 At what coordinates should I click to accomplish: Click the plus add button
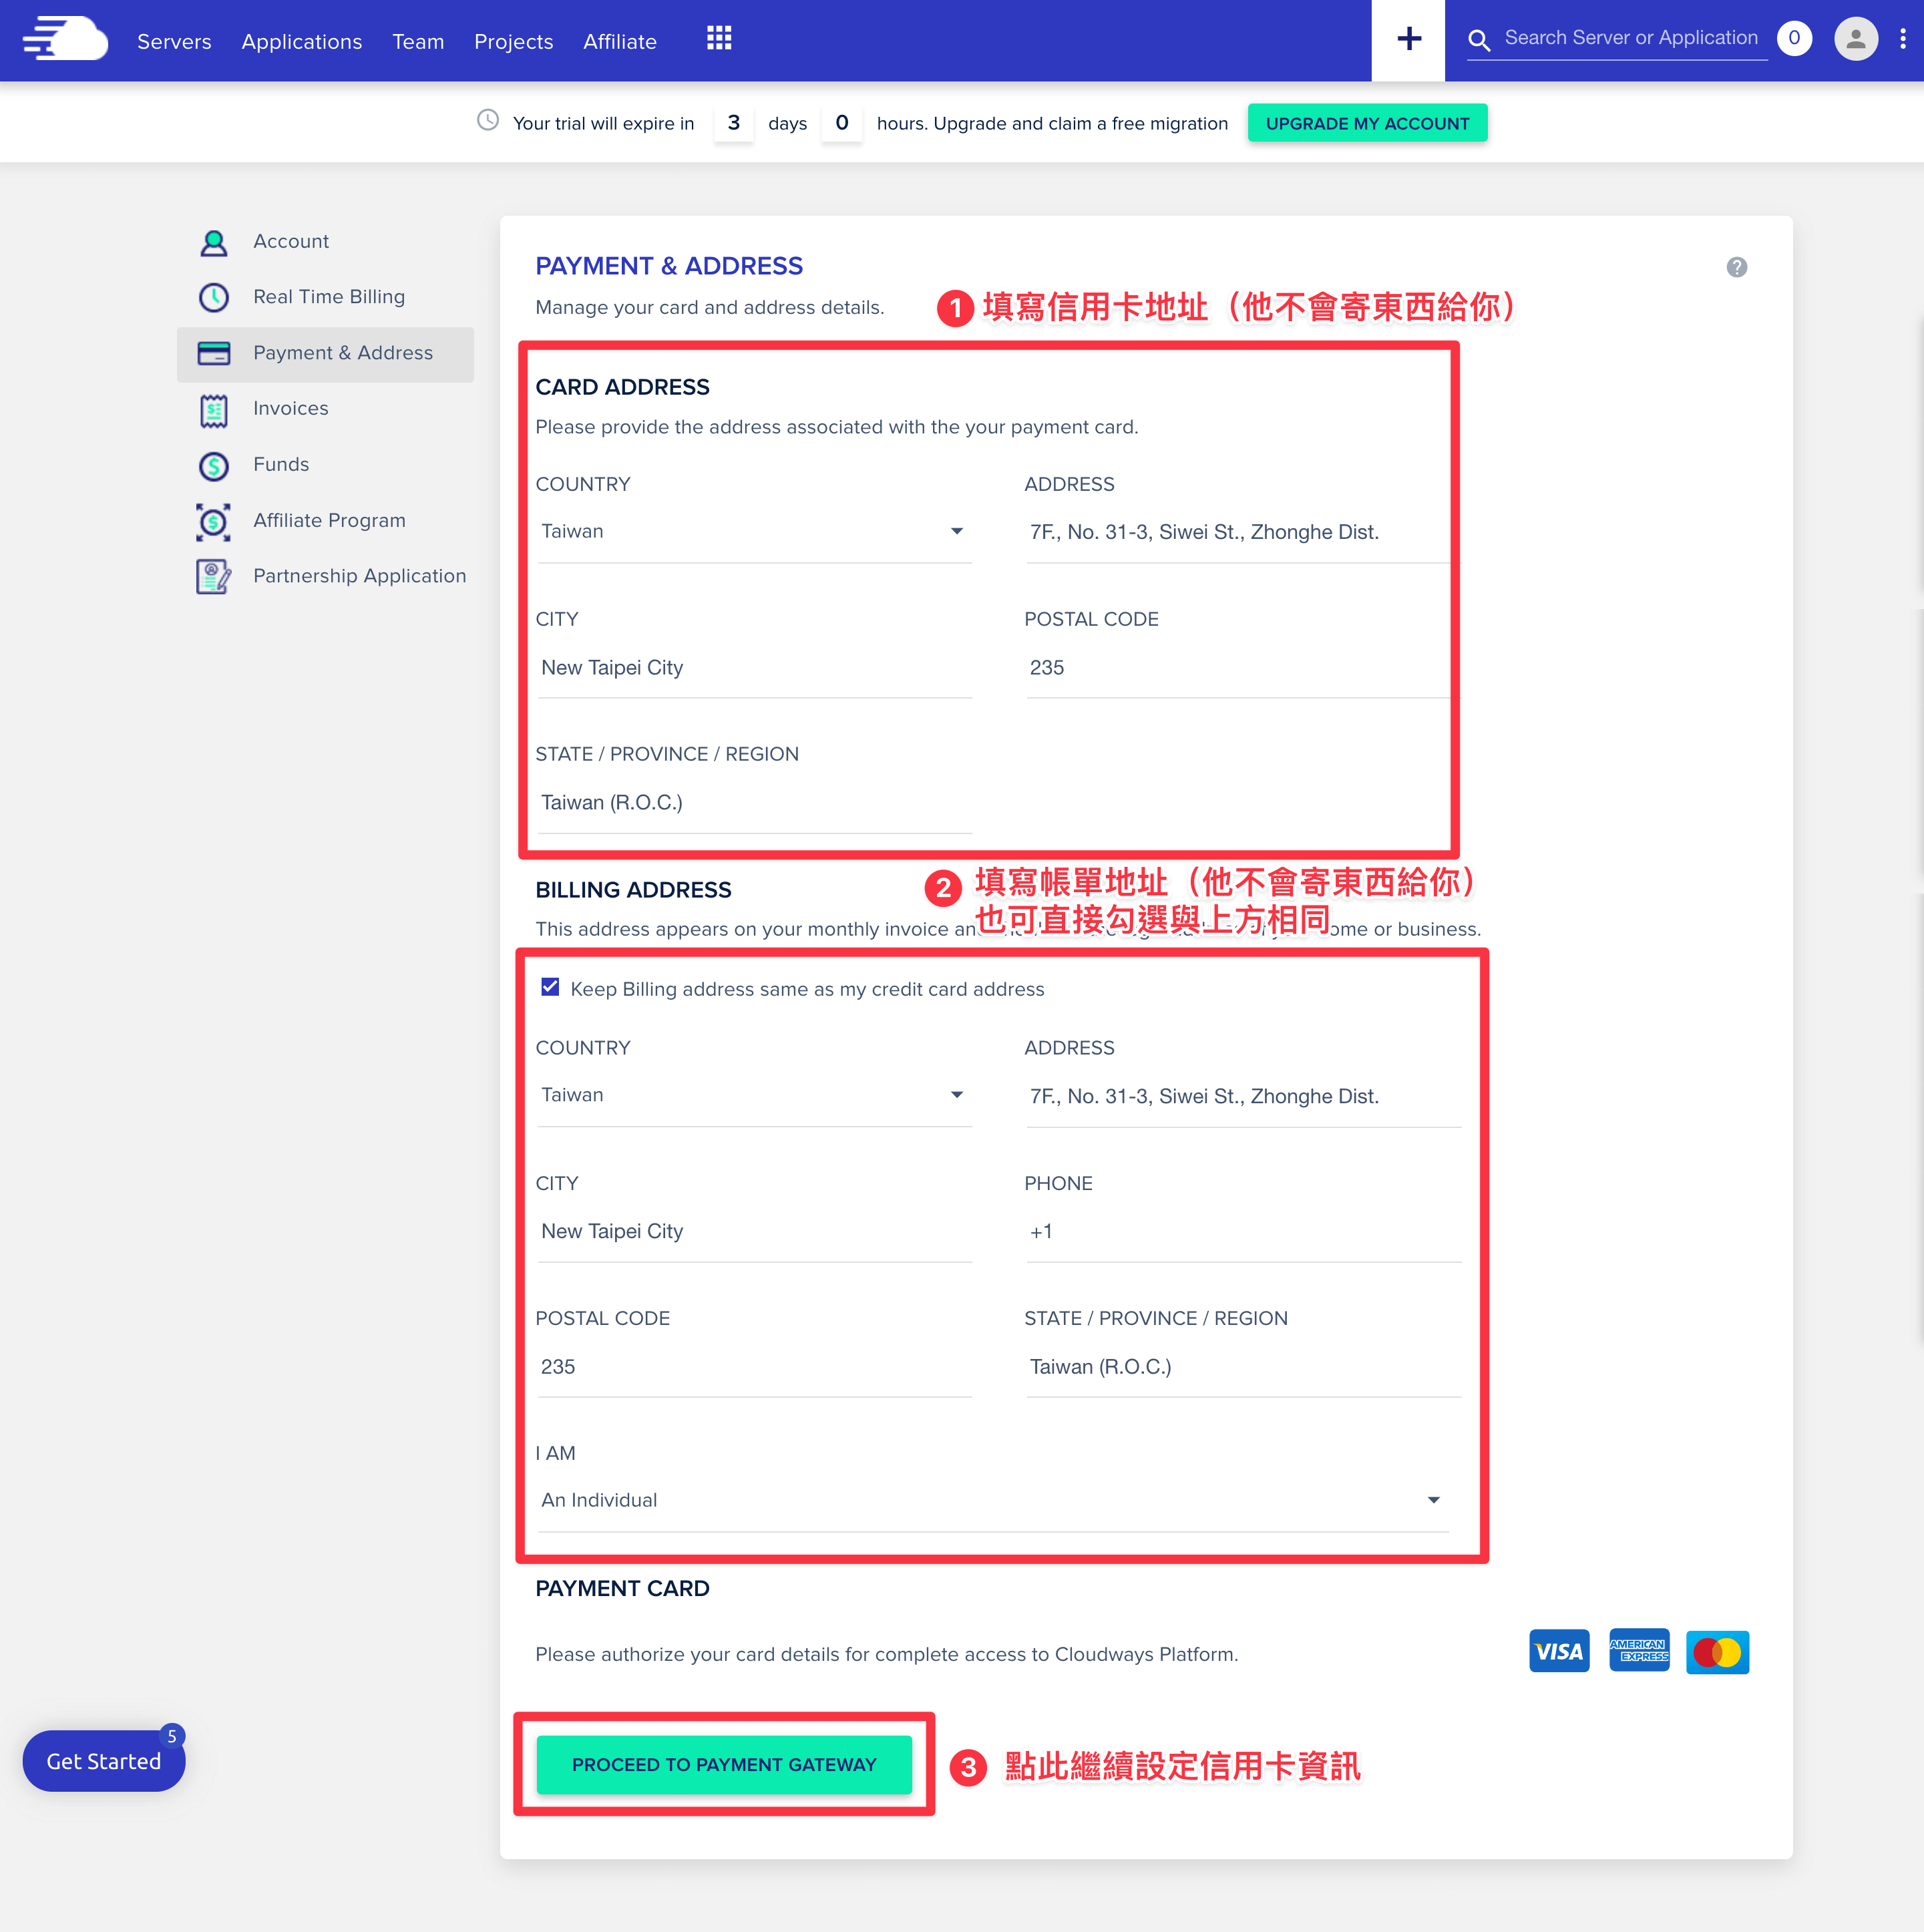[1408, 40]
